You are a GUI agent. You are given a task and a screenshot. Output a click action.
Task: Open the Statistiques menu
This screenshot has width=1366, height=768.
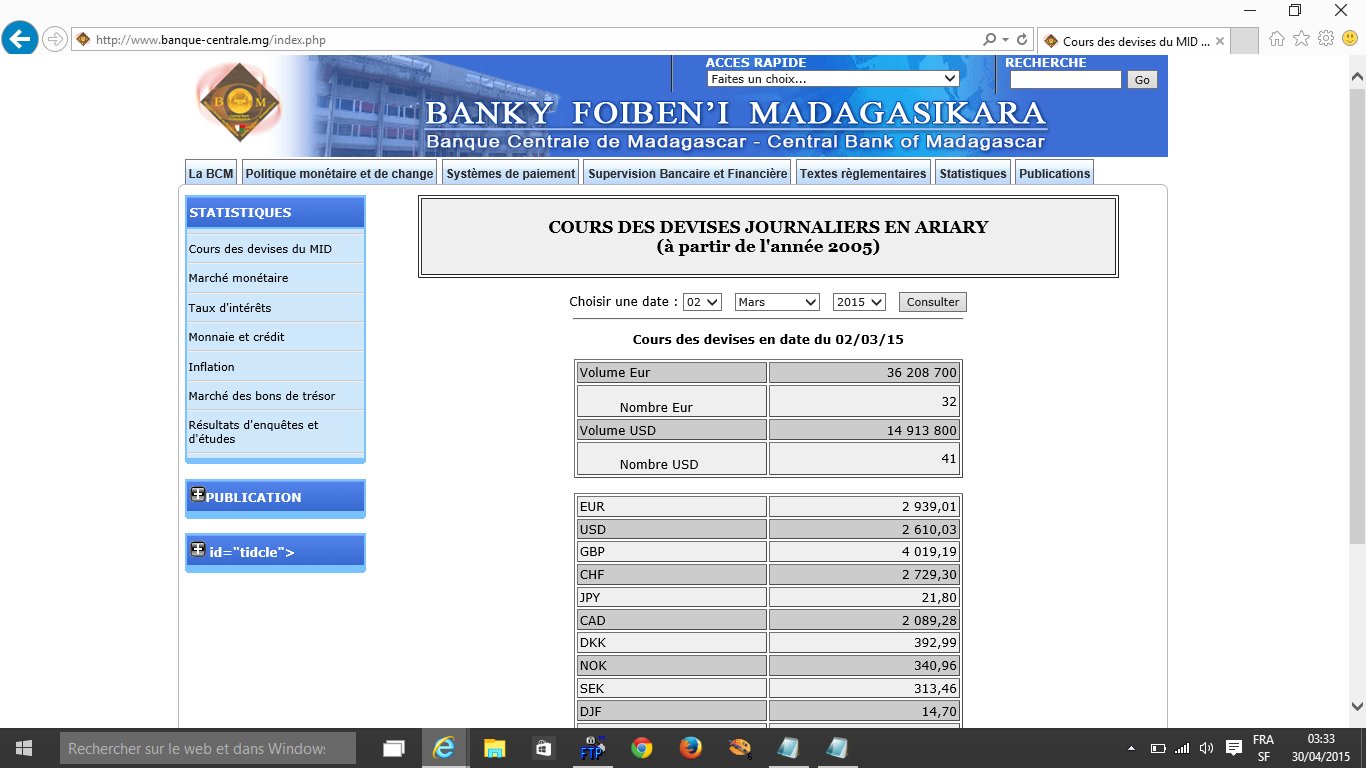(x=973, y=173)
